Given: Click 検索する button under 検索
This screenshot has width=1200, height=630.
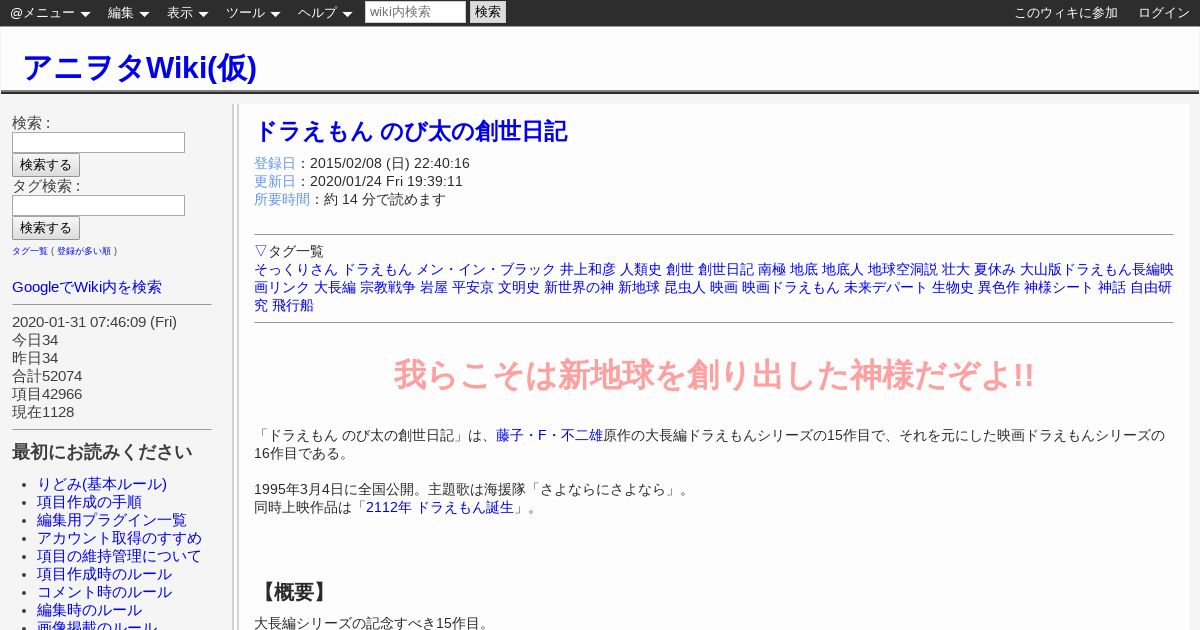Looking at the screenshot, I should [x=46, y=165].
